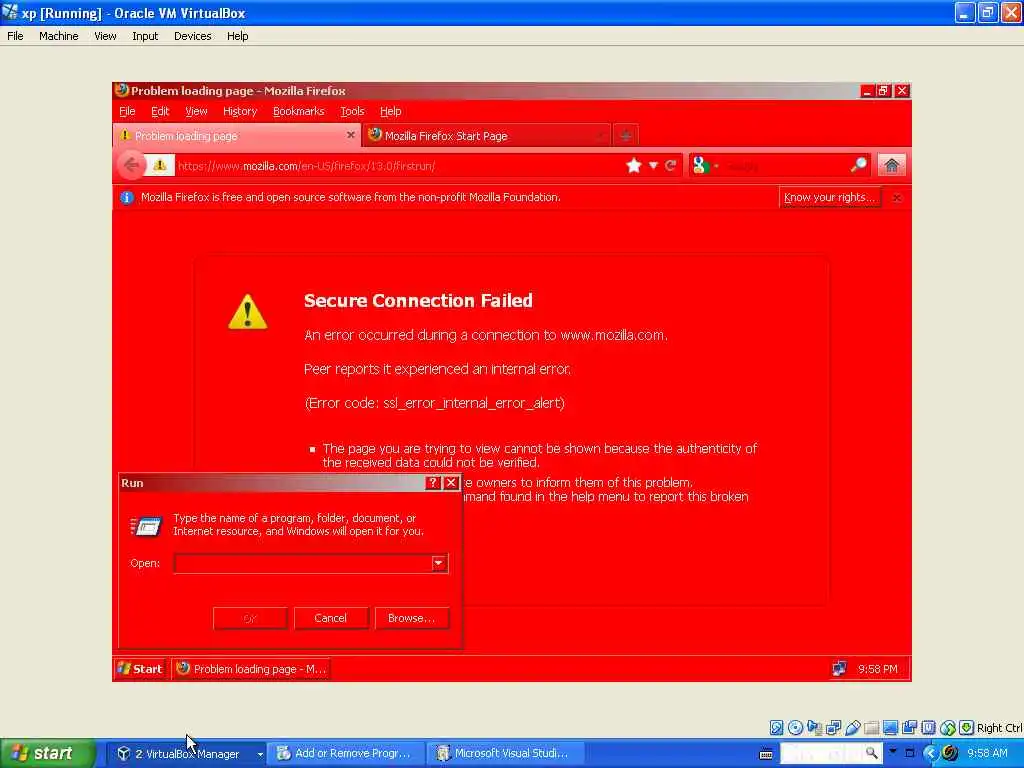The width and height of the screenshot is (1024, 768).
Task: Click the greyed OK button in Run dialog
Action: click(x=250, y=618)
